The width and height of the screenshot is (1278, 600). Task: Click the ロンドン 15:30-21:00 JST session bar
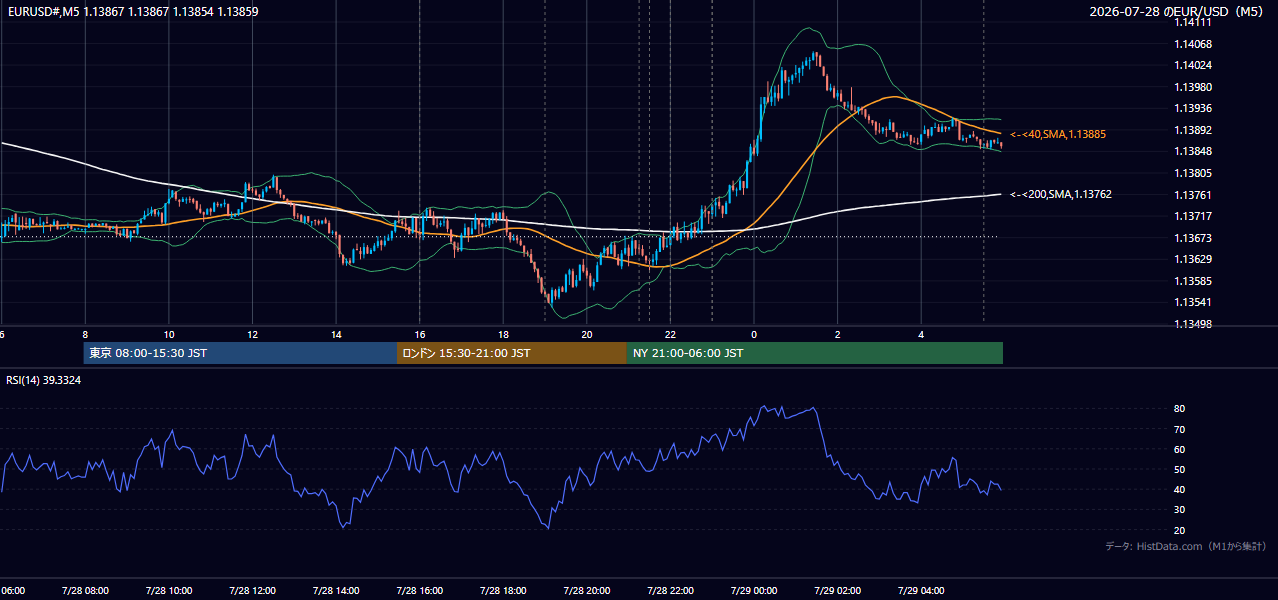coord(512,353)
